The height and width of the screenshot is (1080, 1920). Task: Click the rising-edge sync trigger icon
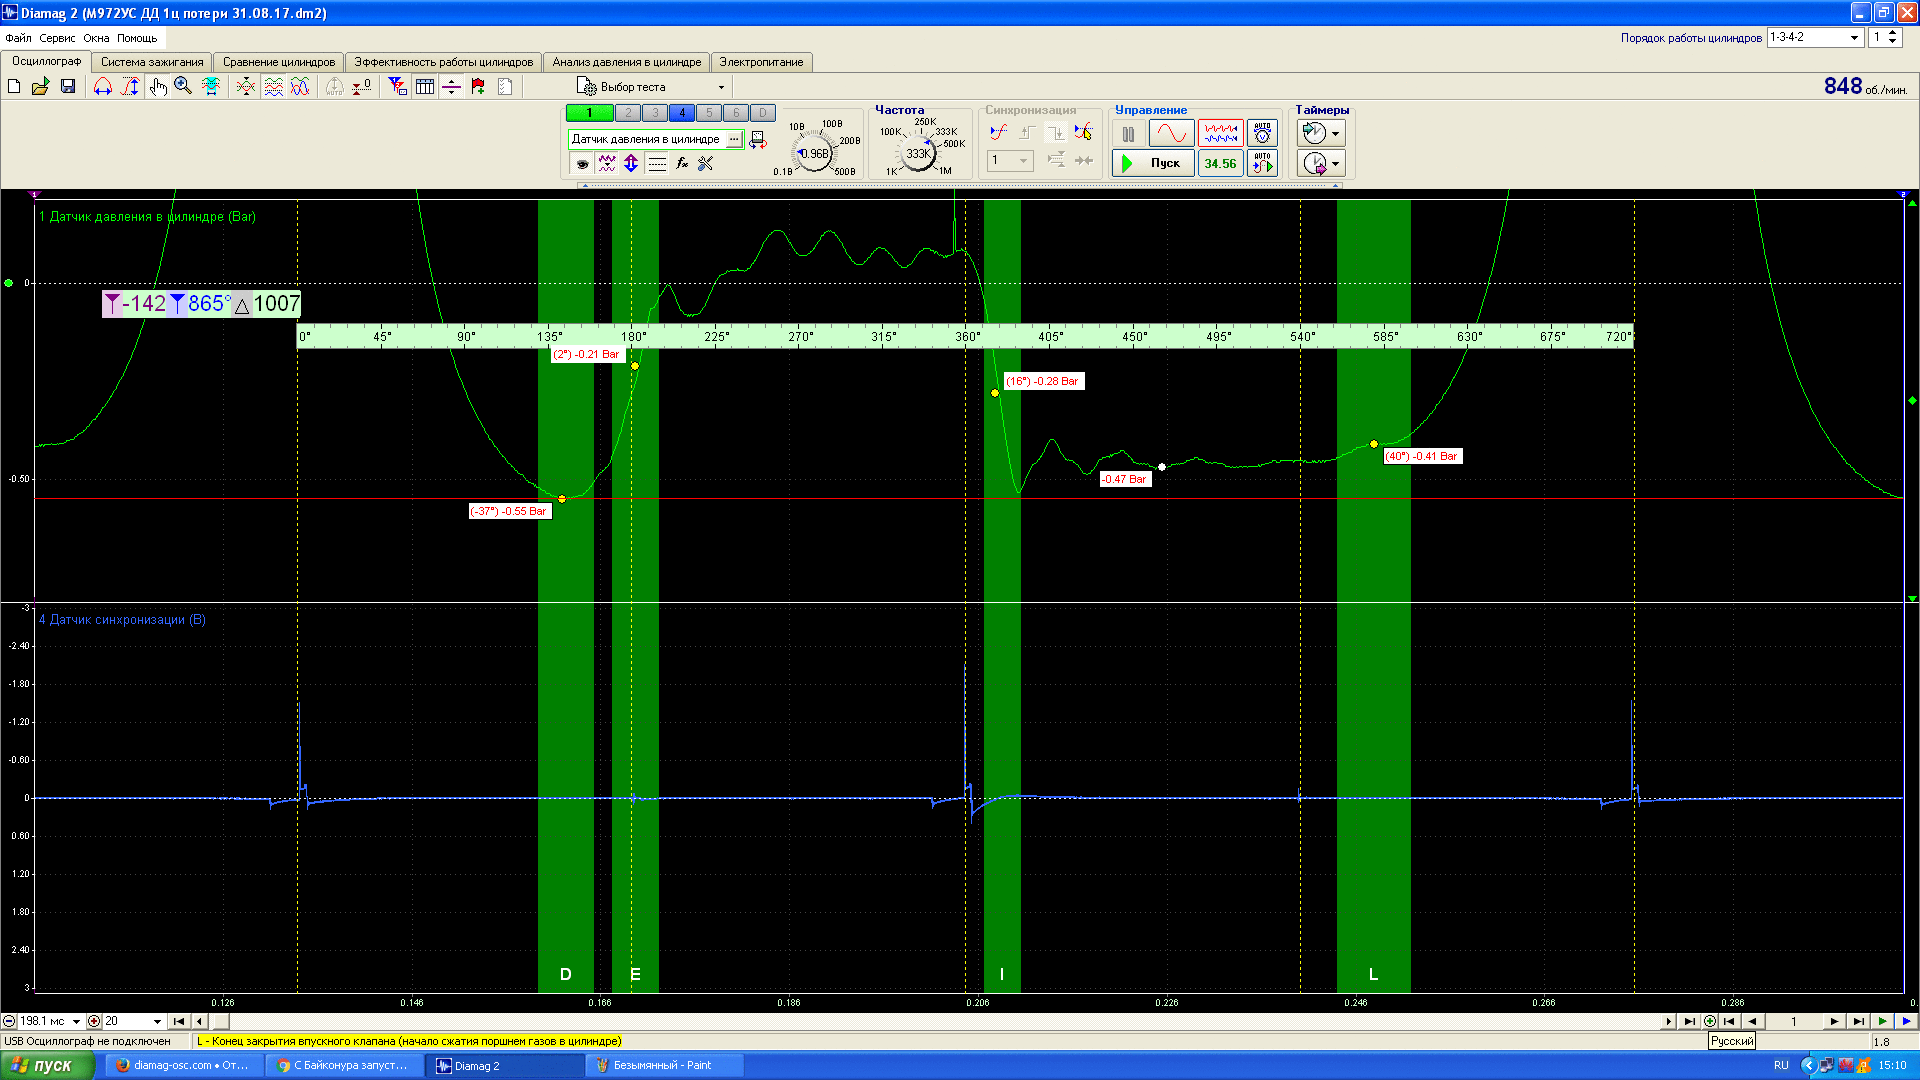pos(998,132)
